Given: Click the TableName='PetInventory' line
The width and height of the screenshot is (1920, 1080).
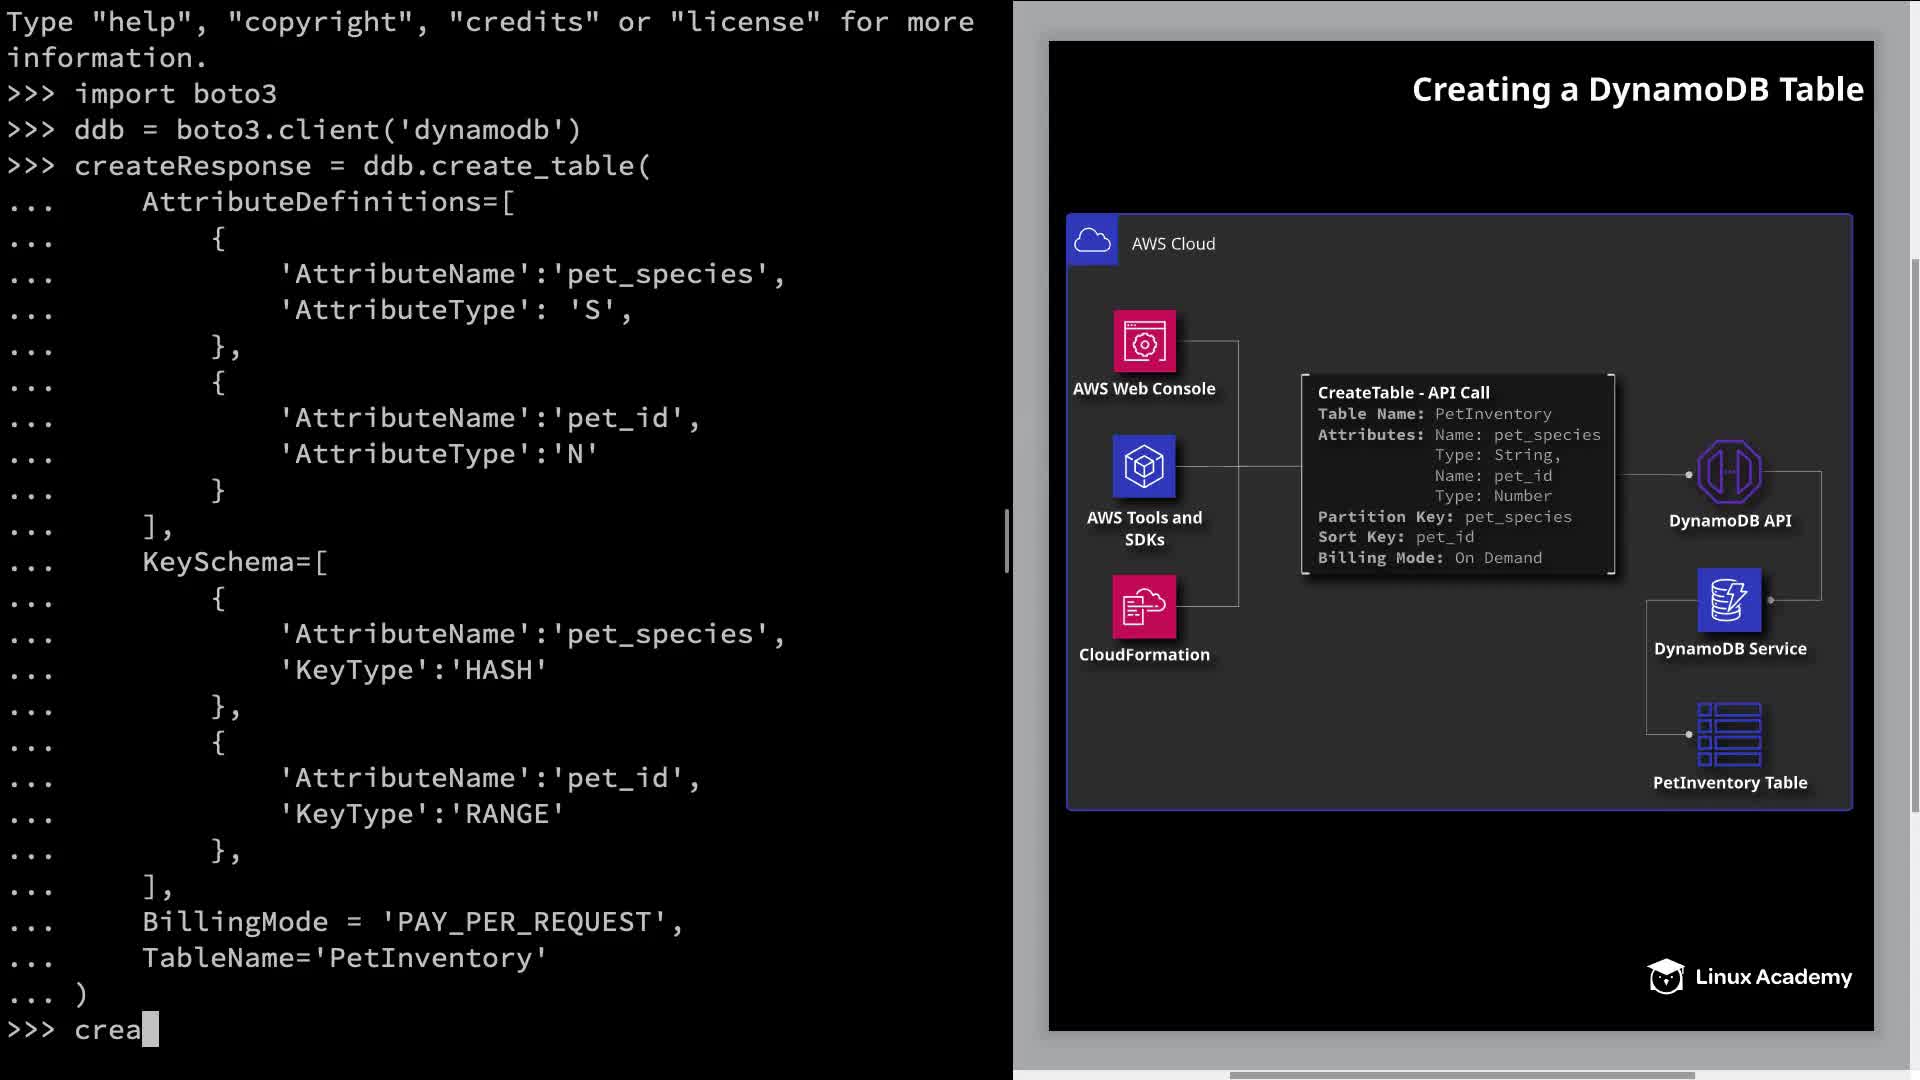Looking at the screenshot, I should [x=344, y=958].
